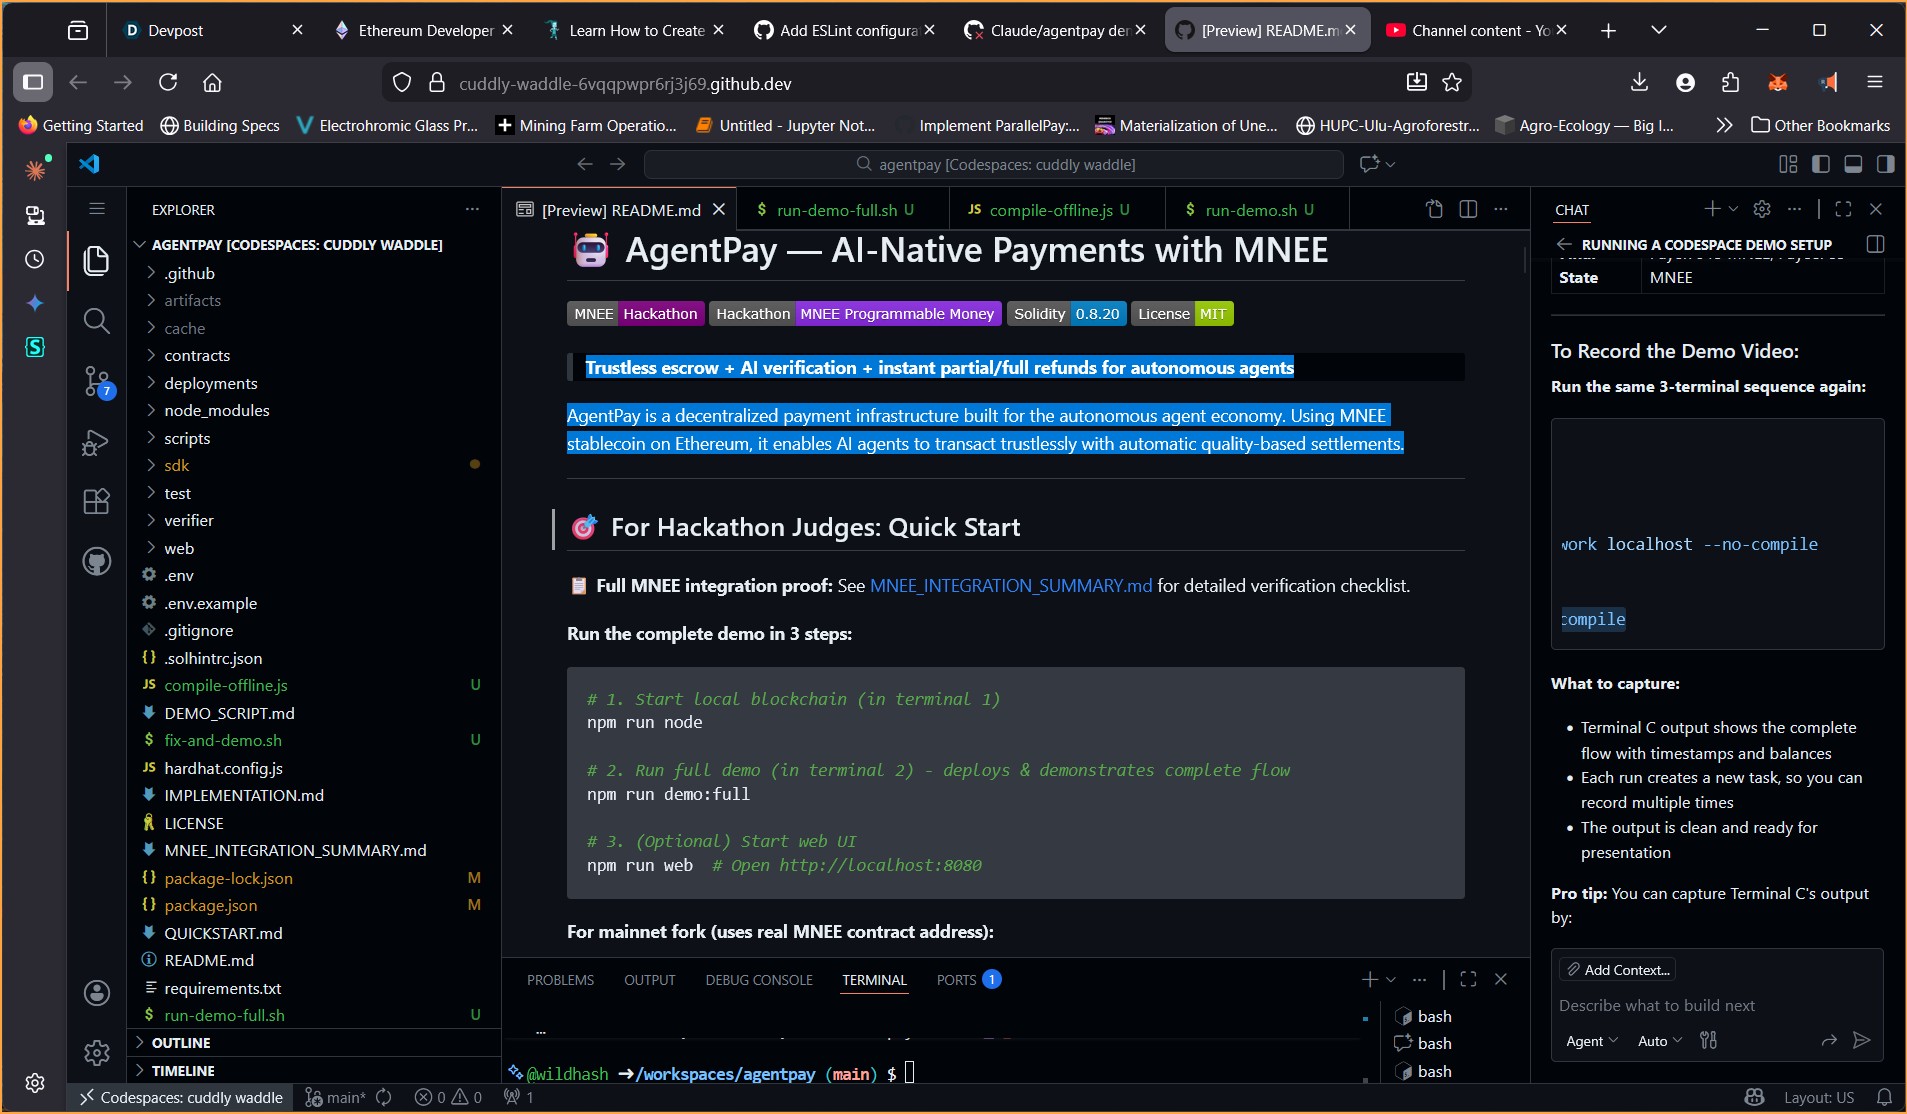
Task: Expand the deployments folder
Action: [314, 383]
